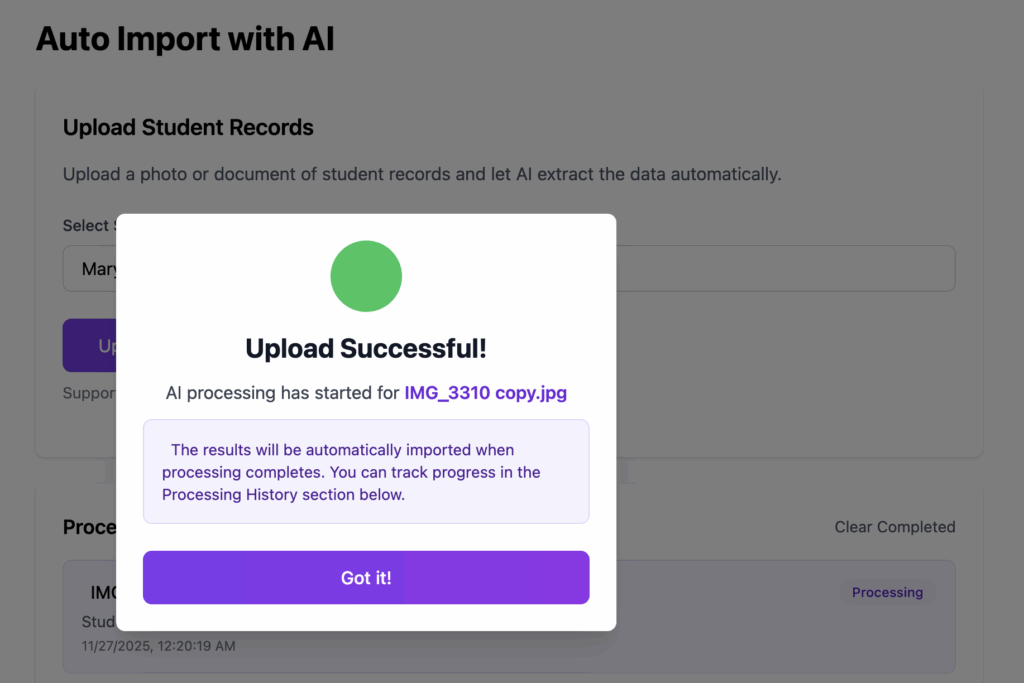Click the Upload Successful! heading

[366, 348]
